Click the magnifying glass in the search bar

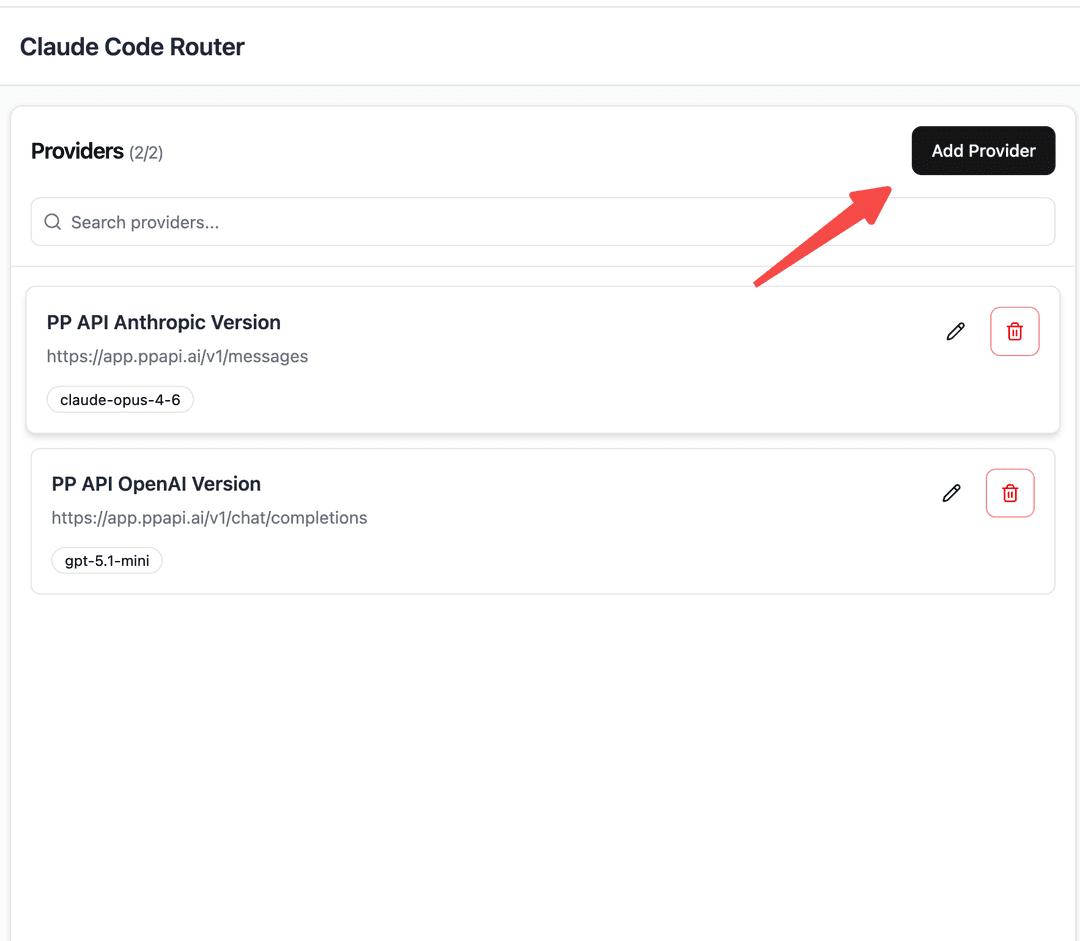[x=52, y=221]
